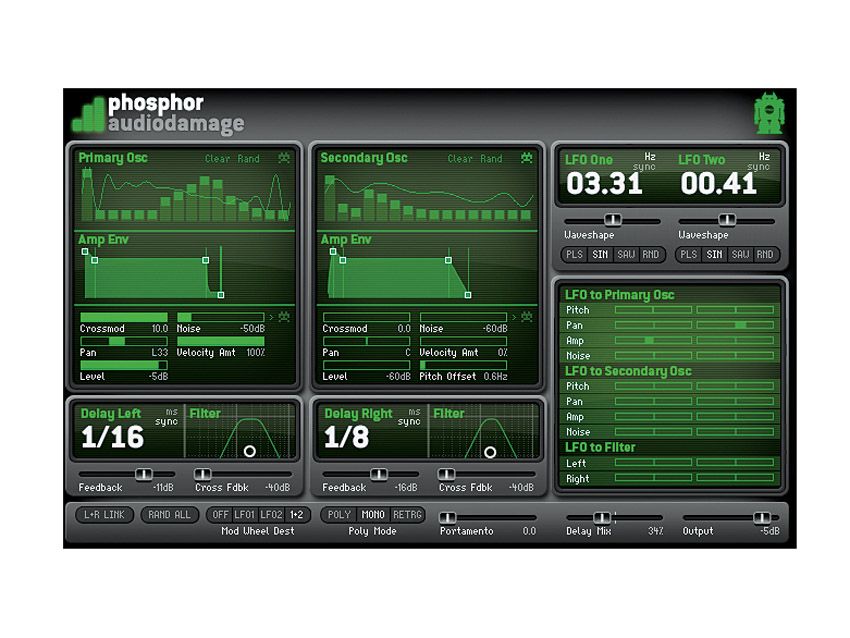Click the RAND ALL button
The width and height of the screenshot is (850, 638).
169,514
